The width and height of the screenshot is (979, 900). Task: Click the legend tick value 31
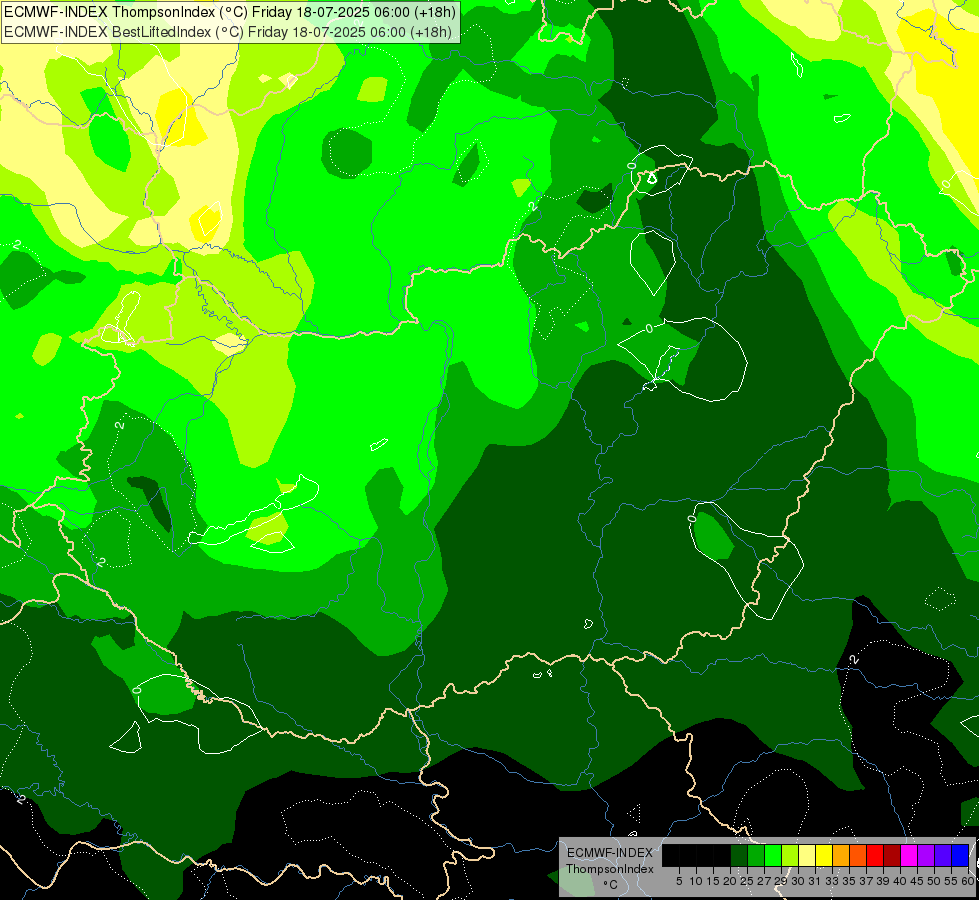[815, 881]
